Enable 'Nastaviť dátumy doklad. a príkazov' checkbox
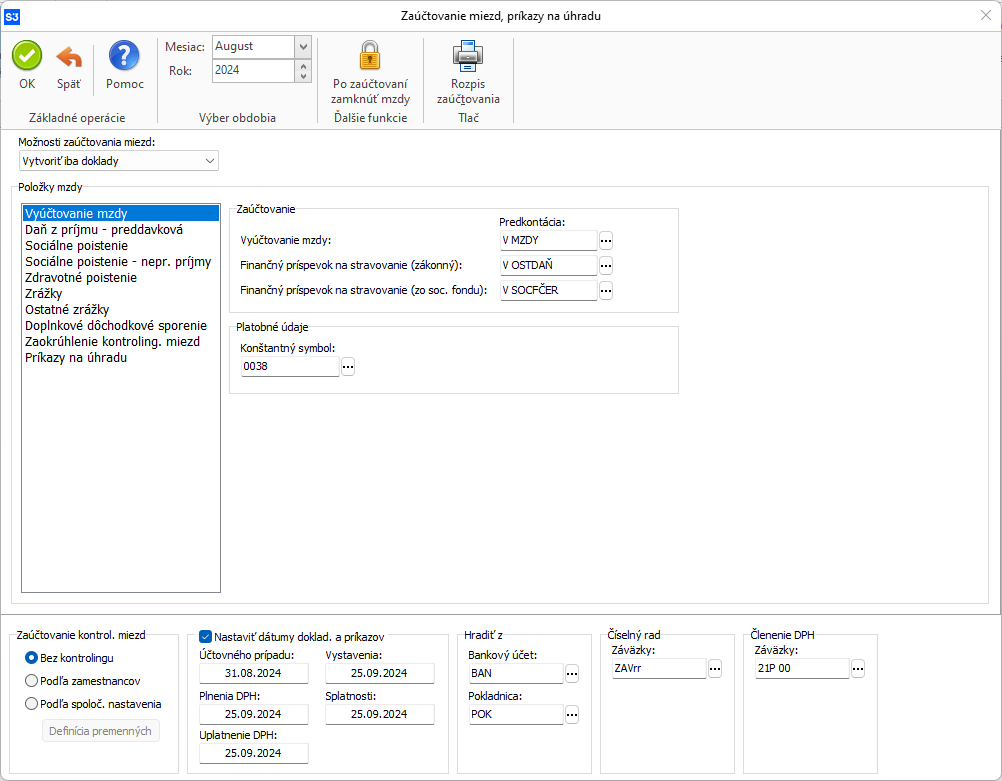 coord(205,637)
